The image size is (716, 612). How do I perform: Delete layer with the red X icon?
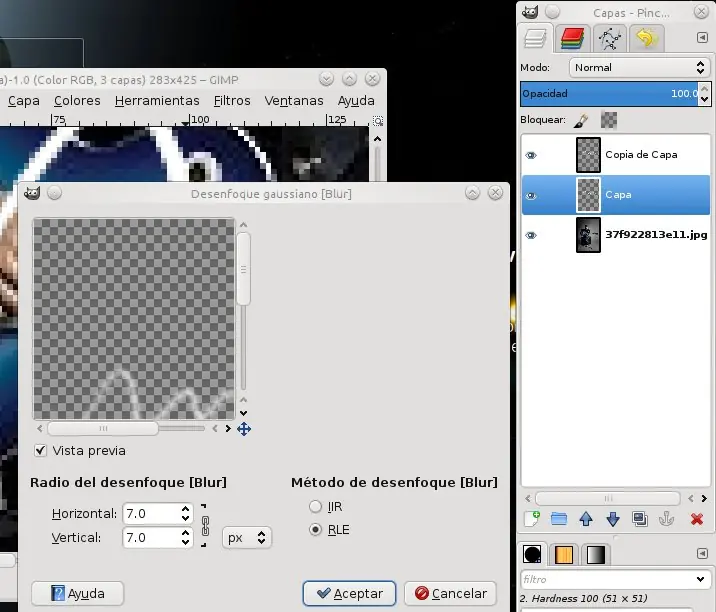(x=697, y=519)
